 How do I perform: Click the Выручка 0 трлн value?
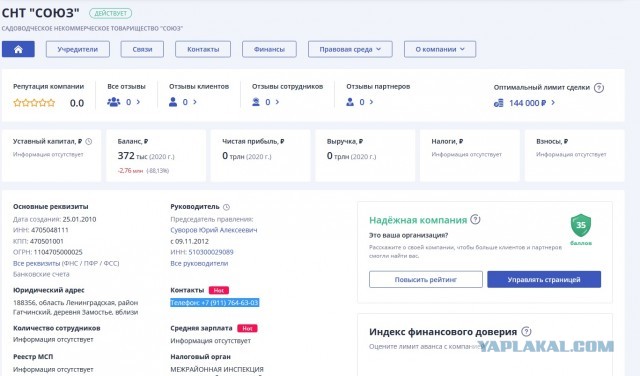coord(338,156)
